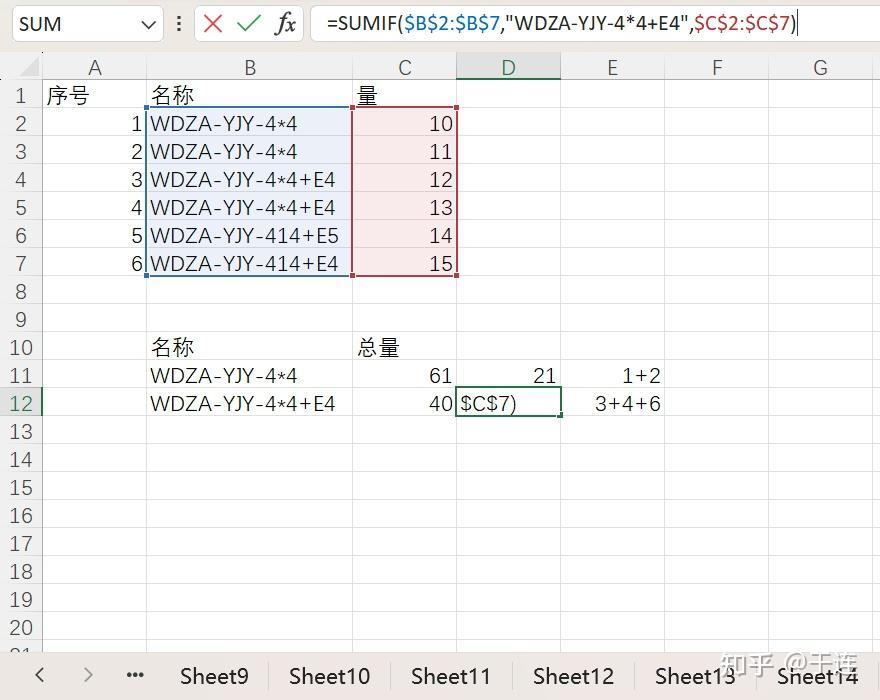Click cell D11 with value 21
Screen dimensions: 880x700
pos(508,374)
